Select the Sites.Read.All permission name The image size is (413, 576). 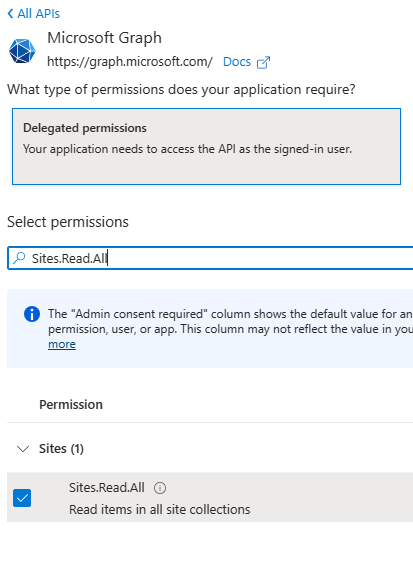click(107, 487)
